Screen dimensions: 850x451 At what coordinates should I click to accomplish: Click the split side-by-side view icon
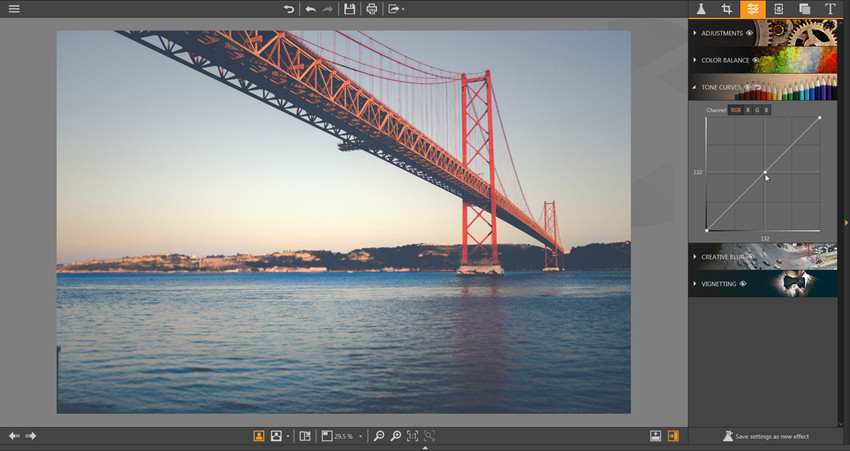(x=305, y=436)
